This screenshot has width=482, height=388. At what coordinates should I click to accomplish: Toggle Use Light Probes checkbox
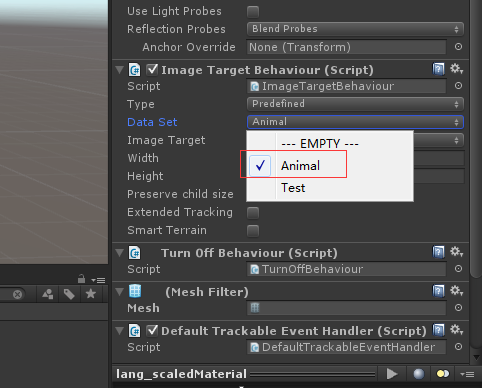coord(253,12)
